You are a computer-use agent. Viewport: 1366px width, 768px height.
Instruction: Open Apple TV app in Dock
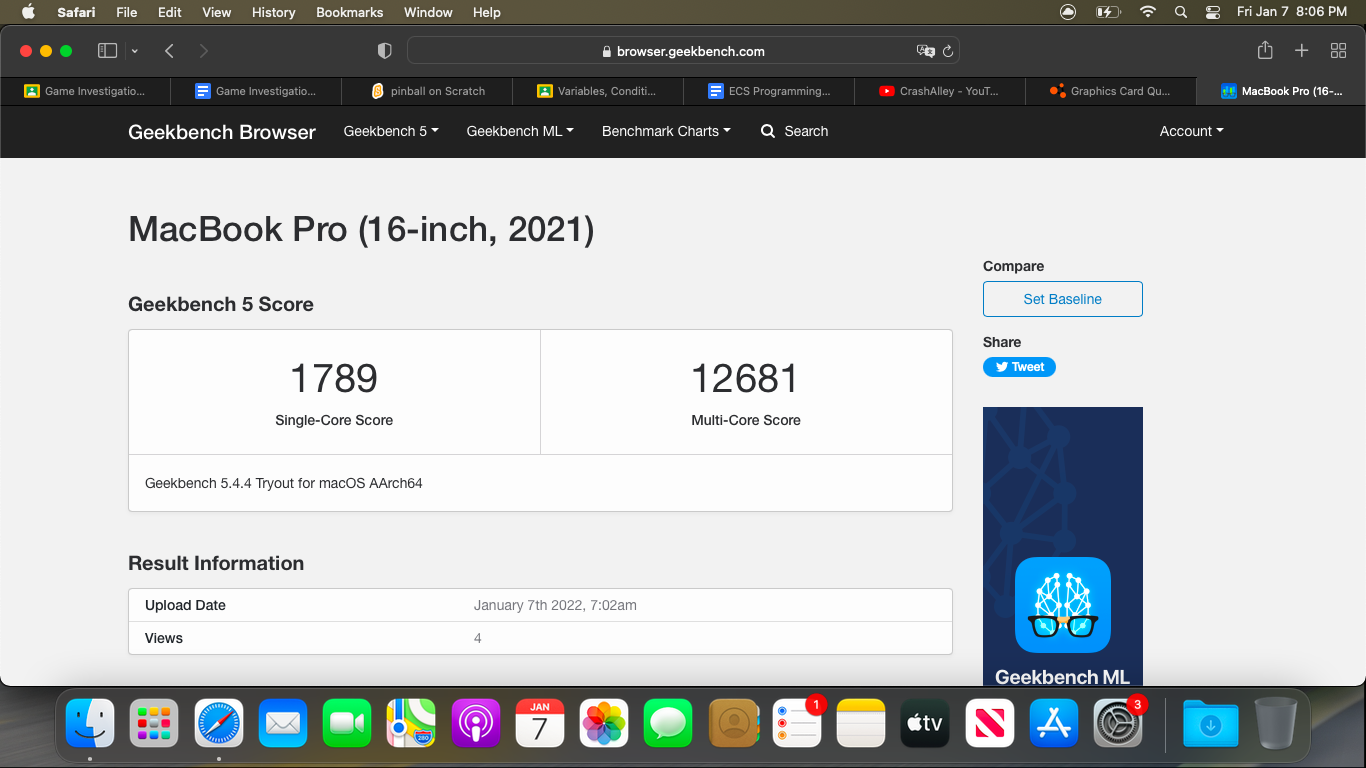[925, 723]
